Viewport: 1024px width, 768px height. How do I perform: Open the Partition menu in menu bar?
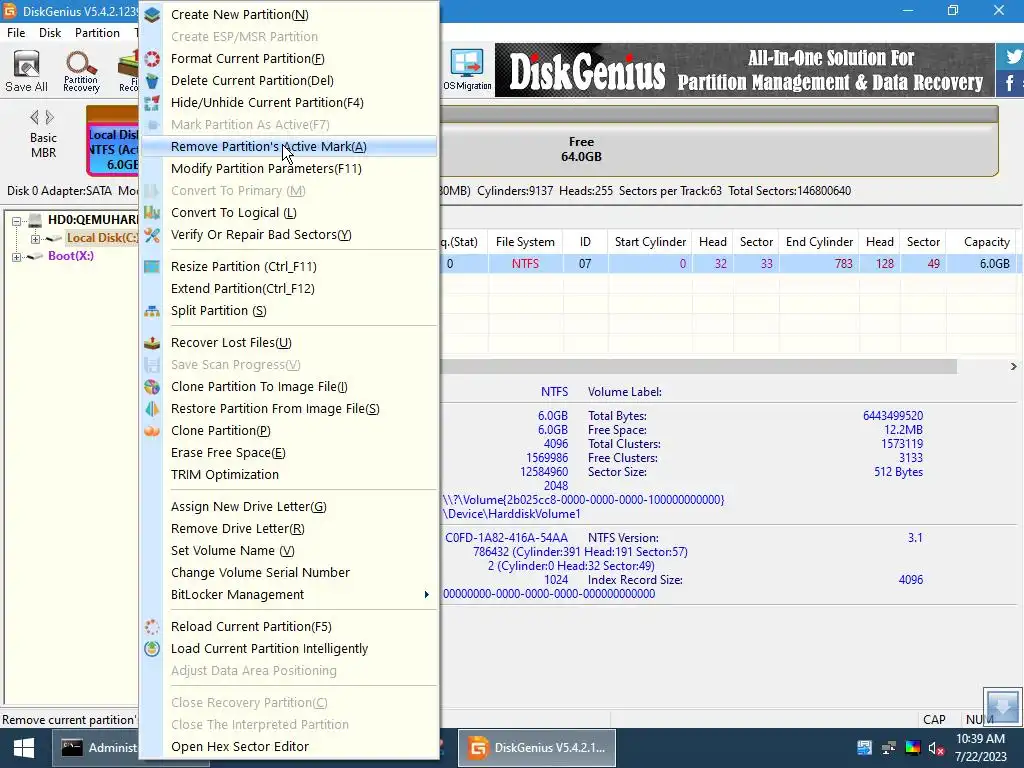point(97,33)
